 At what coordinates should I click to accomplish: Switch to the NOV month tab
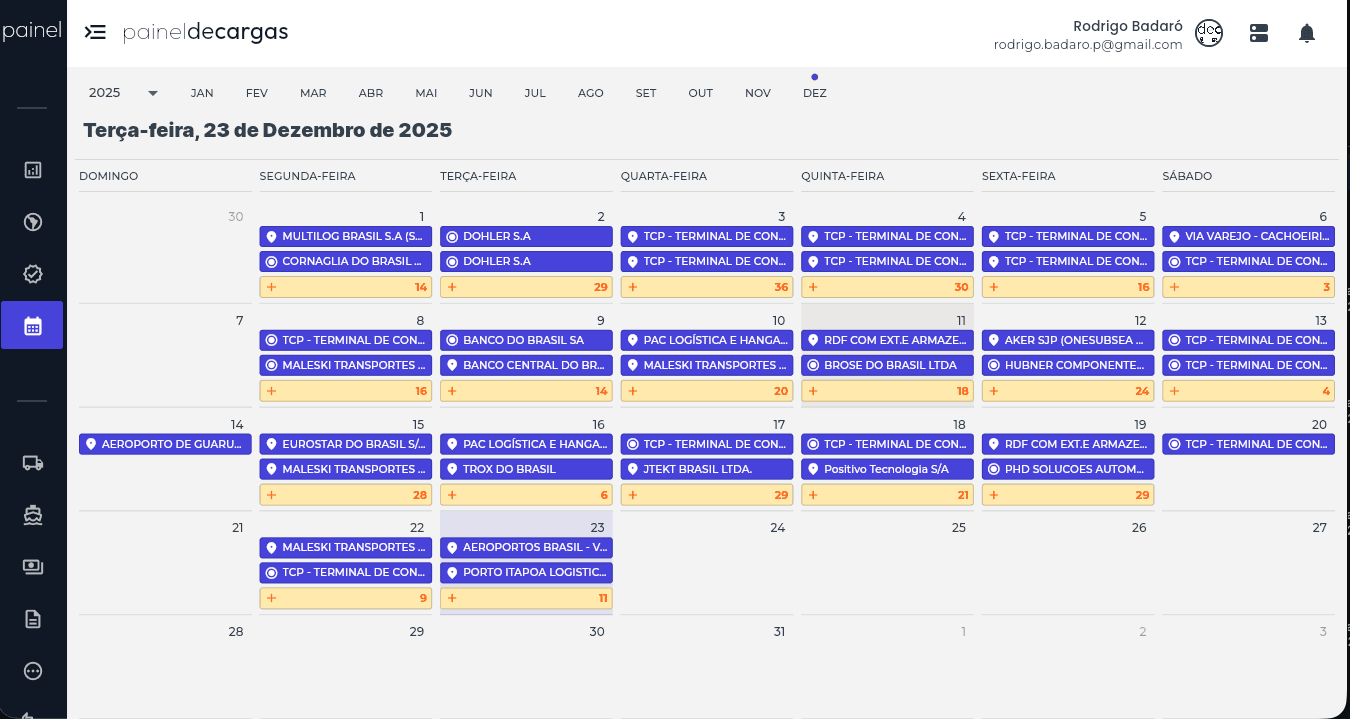[x=758, y=93]
